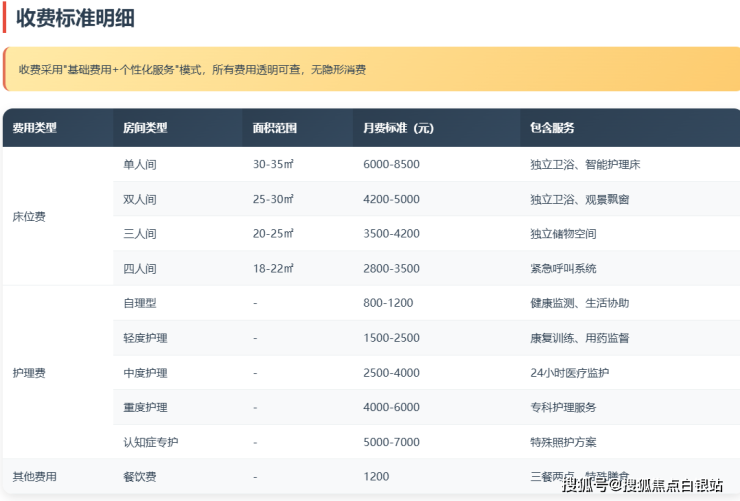Screen dimensions: 740x501
Task: Select the 护理费 category cell
Action: (29, 372)
